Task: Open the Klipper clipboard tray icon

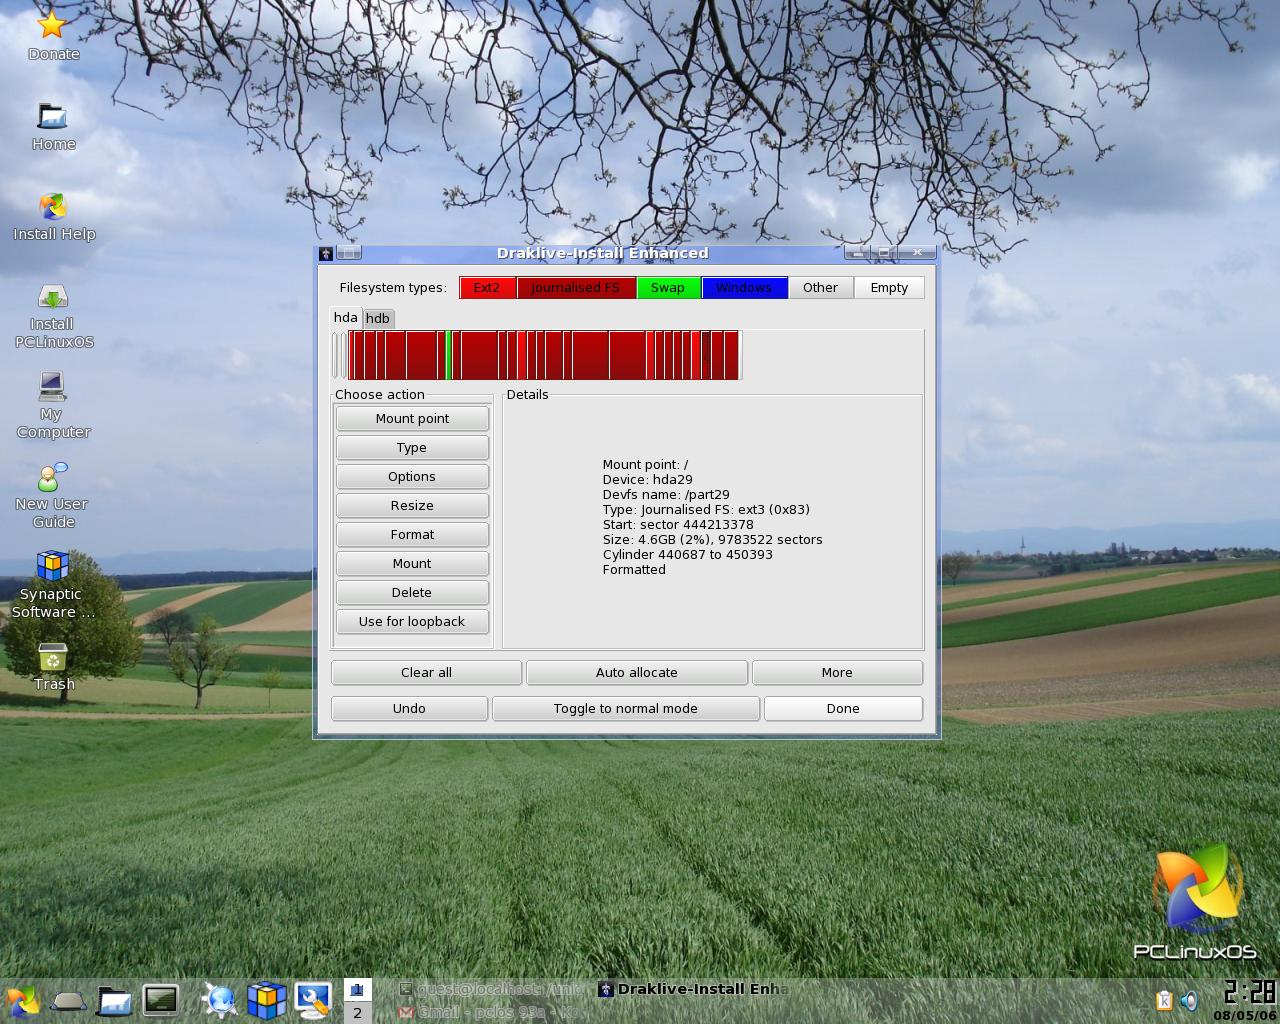Action: coord(1164,1001)
